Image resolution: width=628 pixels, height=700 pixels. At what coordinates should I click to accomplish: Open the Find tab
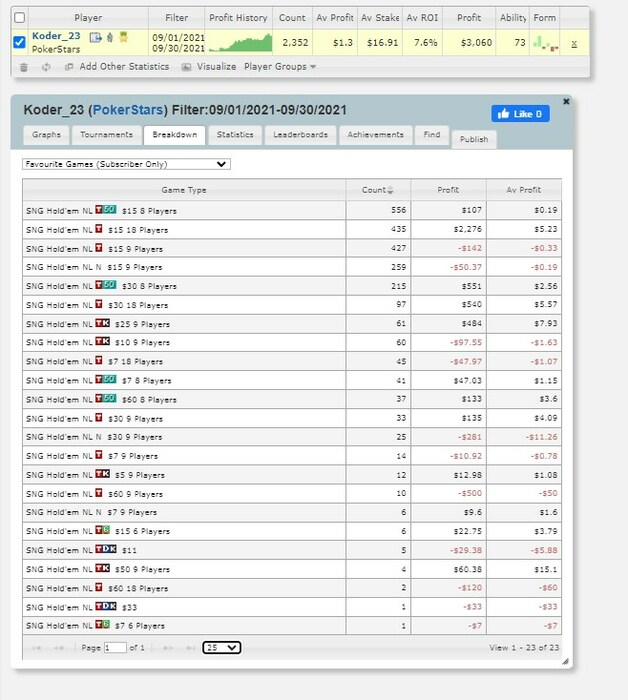(432, 135)
